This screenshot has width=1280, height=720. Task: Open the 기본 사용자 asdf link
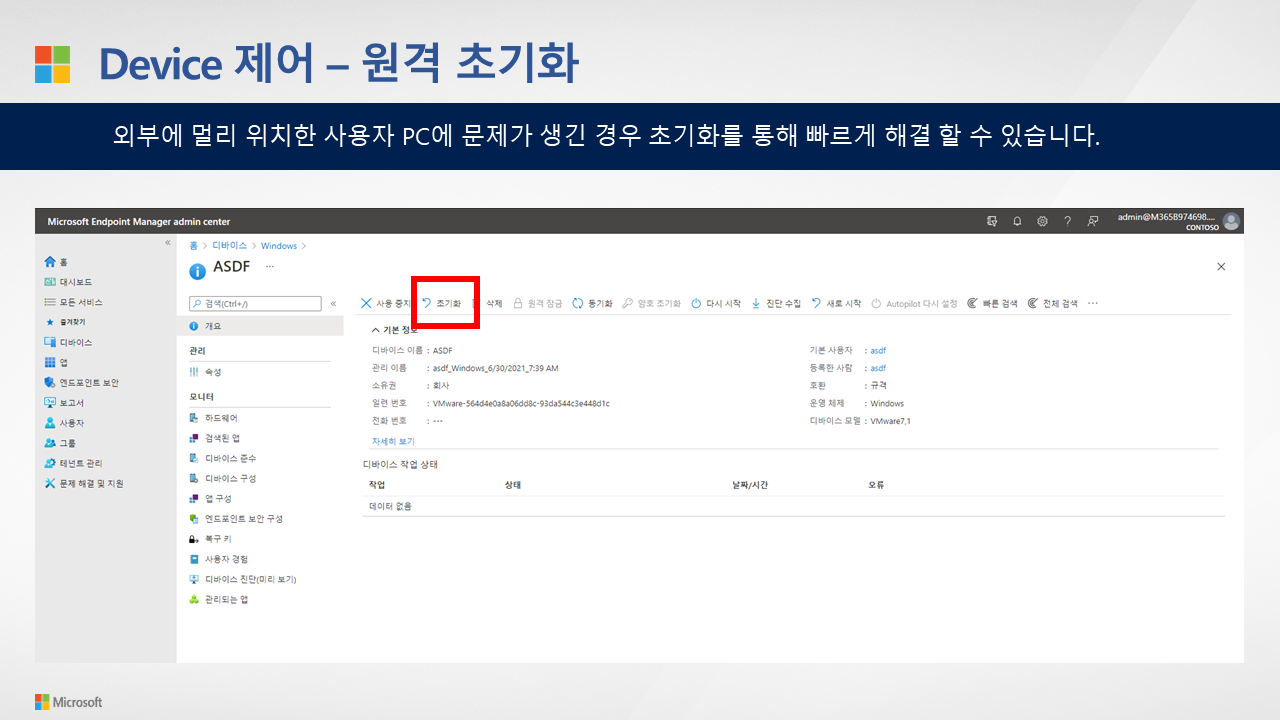[x=878, y=351]
